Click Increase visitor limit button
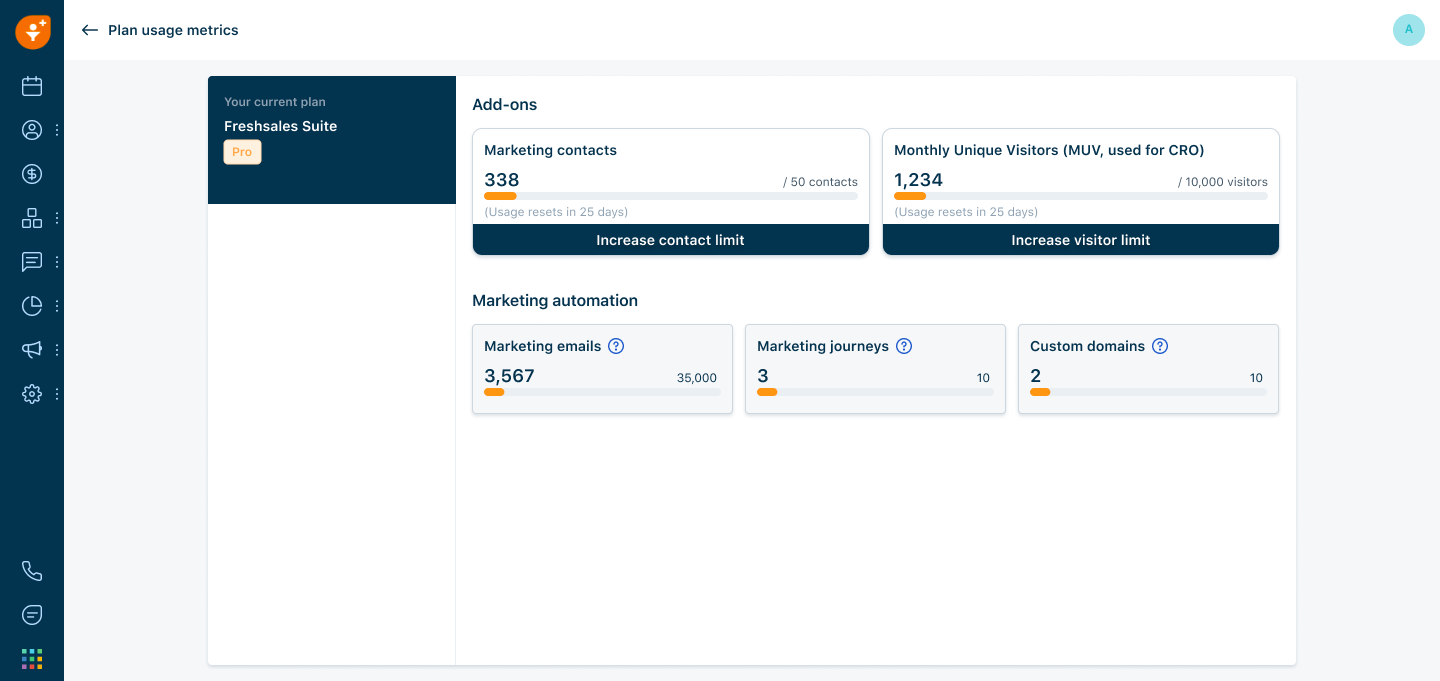 click(1081, 240)
